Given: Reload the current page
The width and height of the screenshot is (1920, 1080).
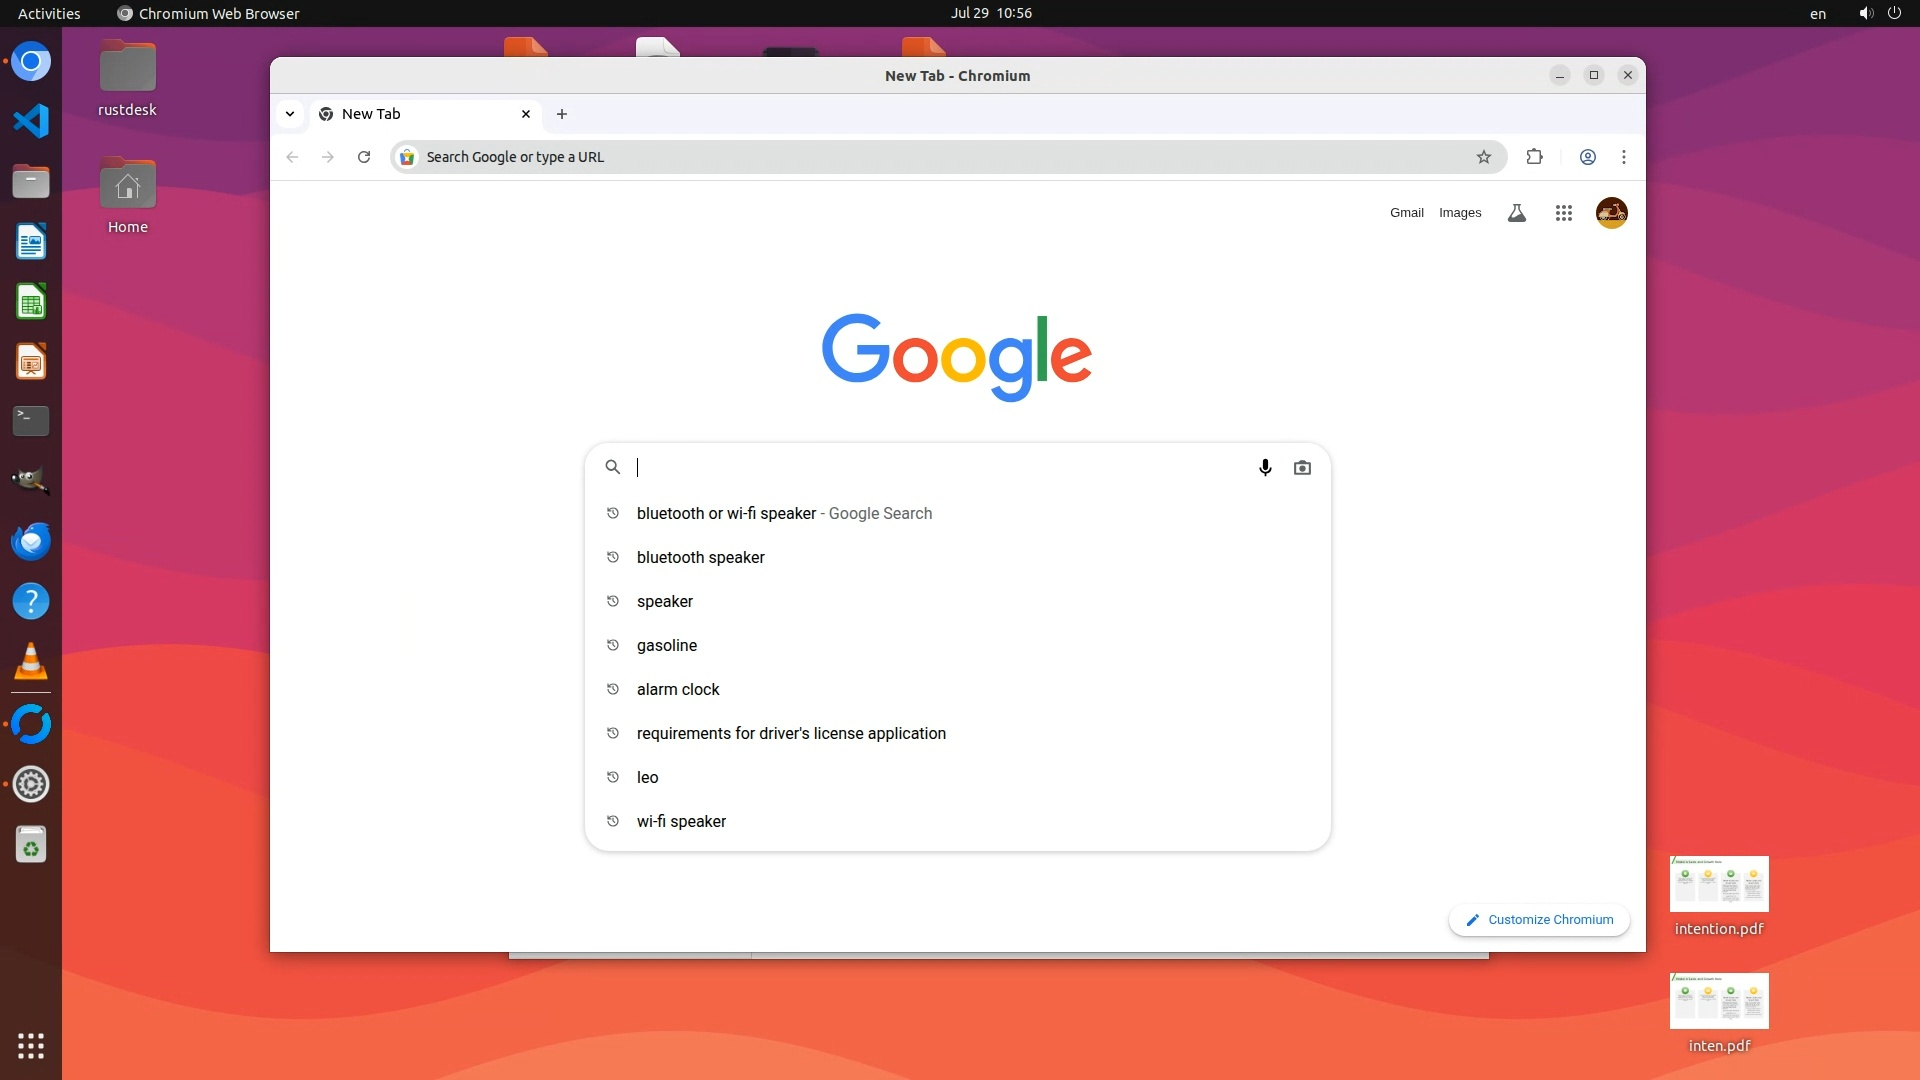Looking at the screenshot, I should coord(364,157).
